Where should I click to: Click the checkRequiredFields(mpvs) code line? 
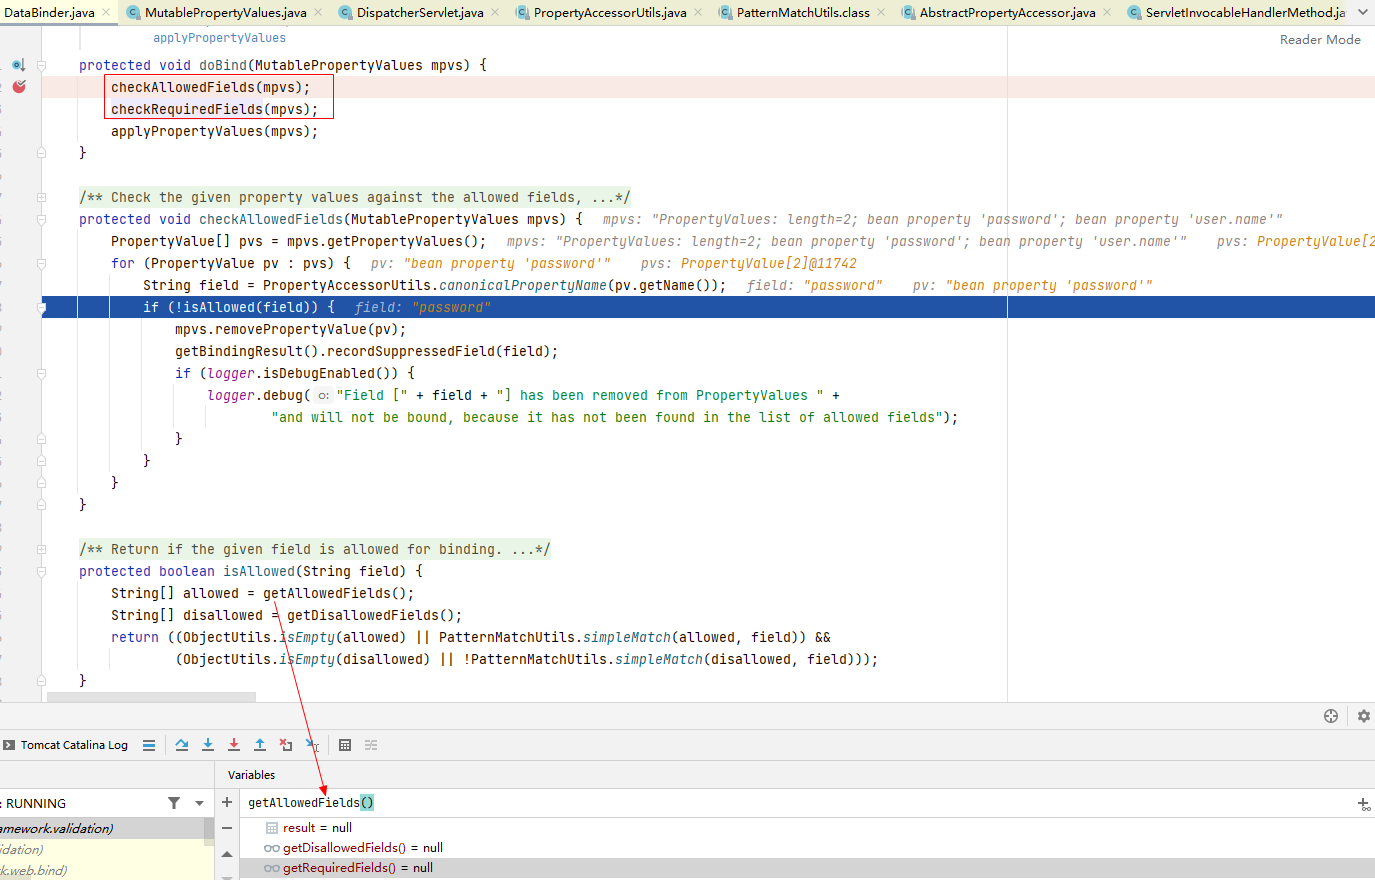click(214, 109)
